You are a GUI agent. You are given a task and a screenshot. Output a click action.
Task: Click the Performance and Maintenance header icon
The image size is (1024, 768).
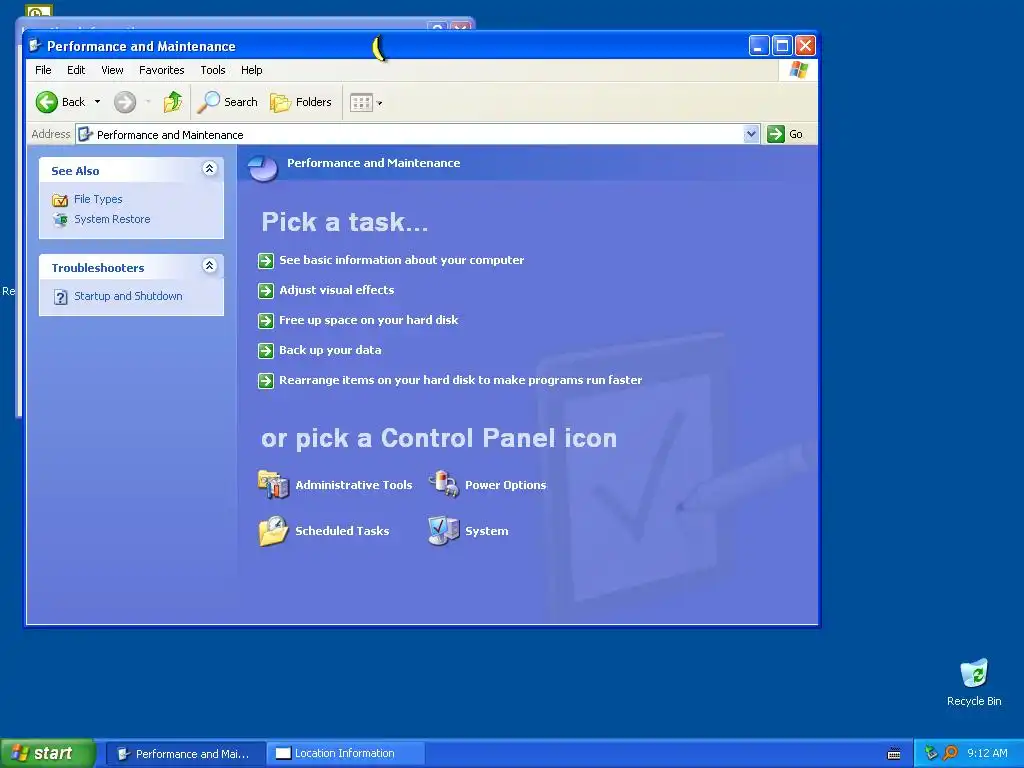263,167
